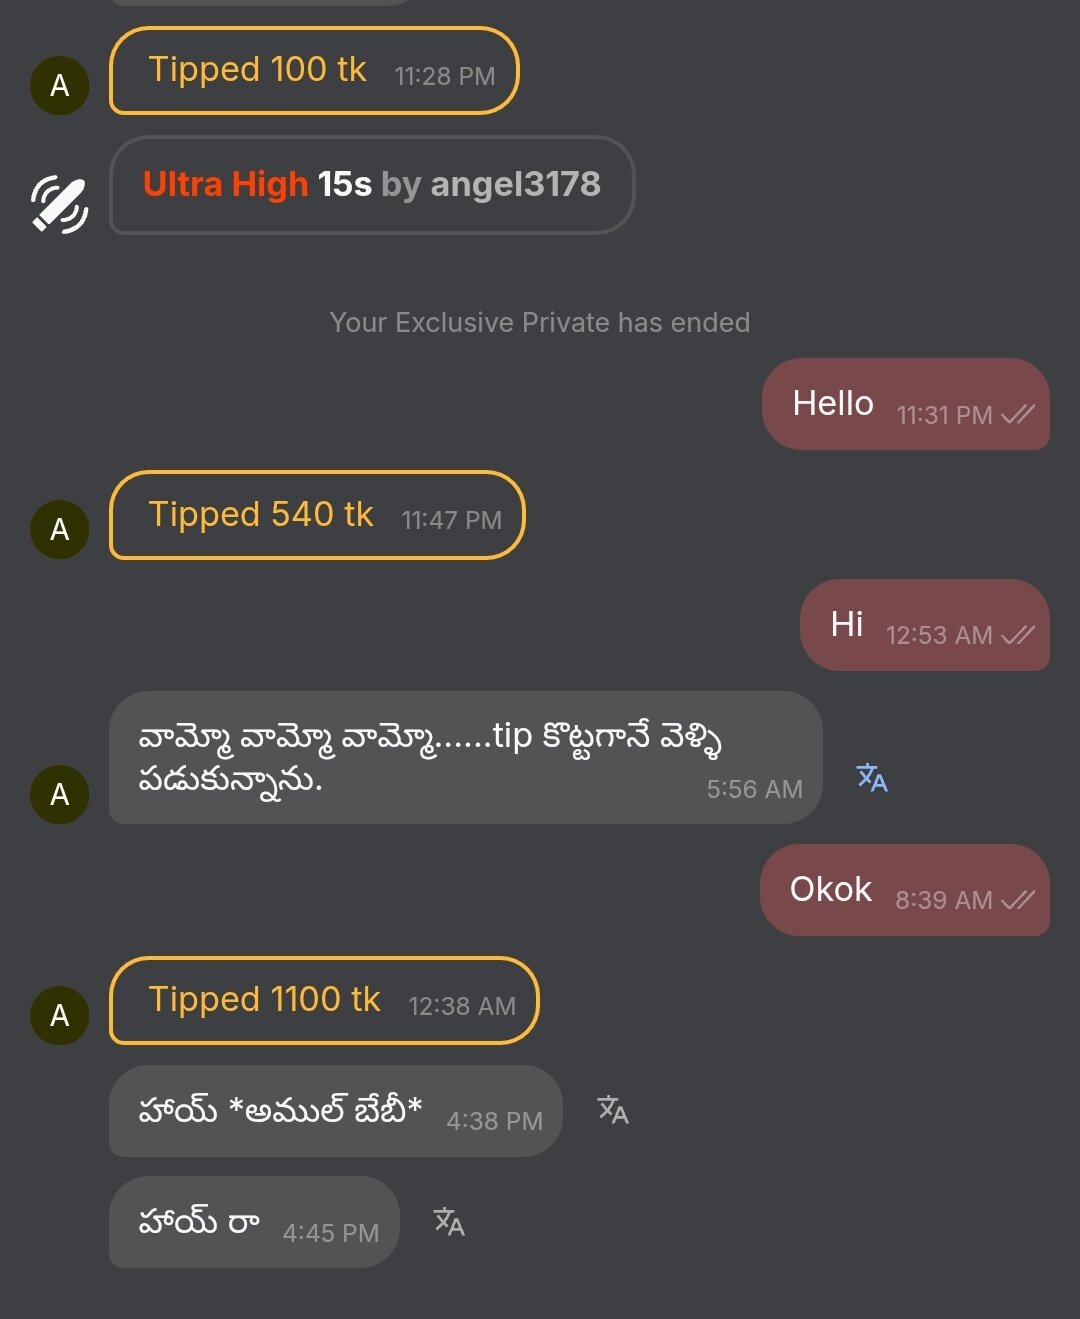Tap read-receipt check marks on Okok message
The width and height of the screenshot is (1080, 1319).
(x=1018, y=899)
